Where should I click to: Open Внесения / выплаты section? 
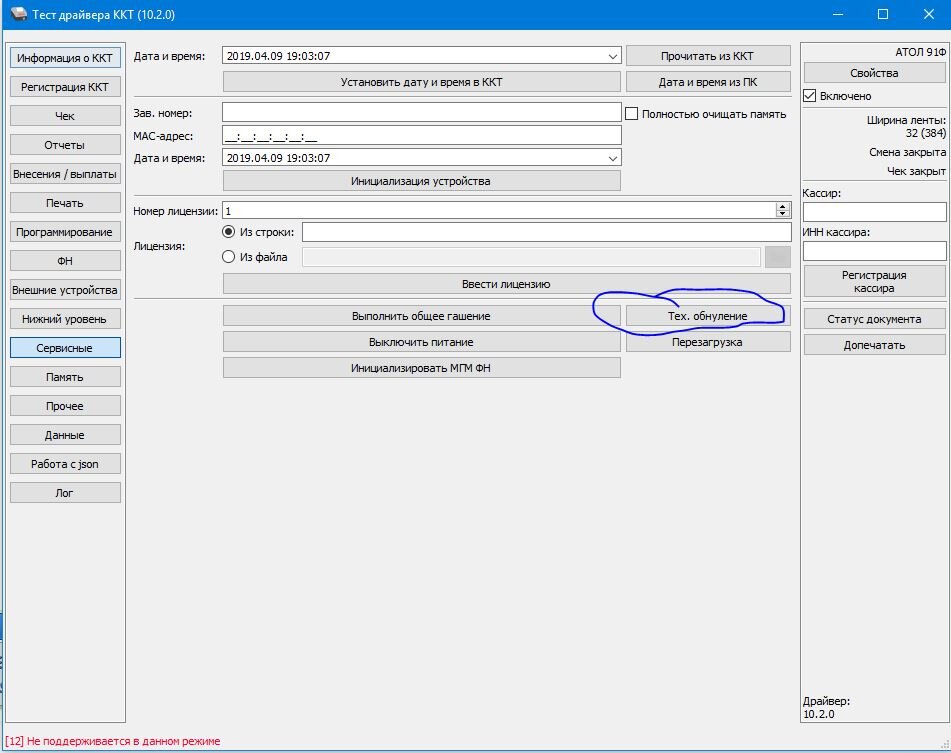[65, 174]
